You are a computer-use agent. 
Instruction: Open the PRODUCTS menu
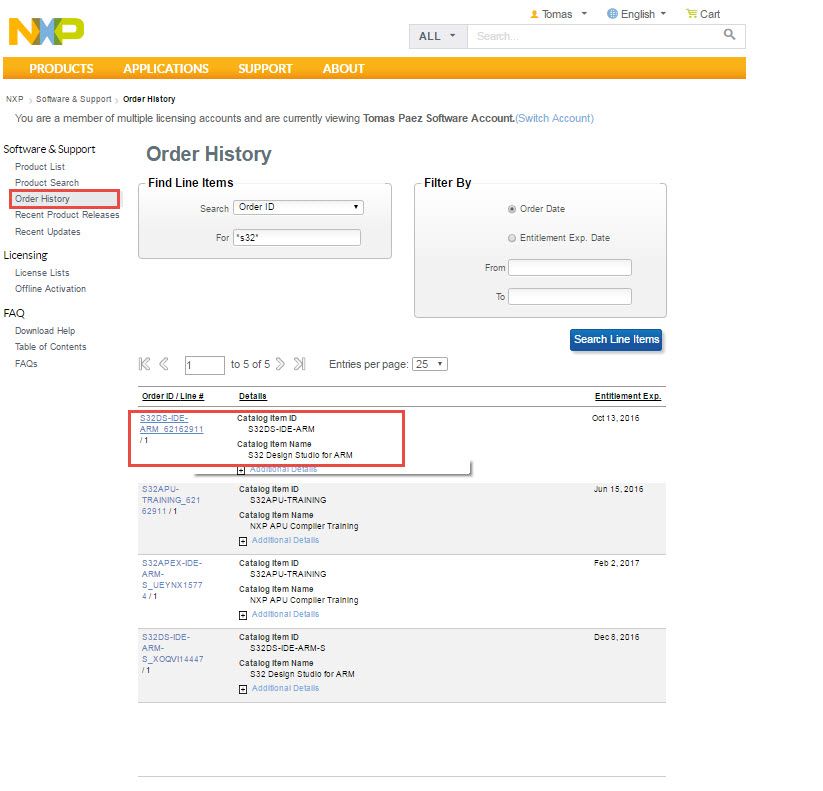61,69
